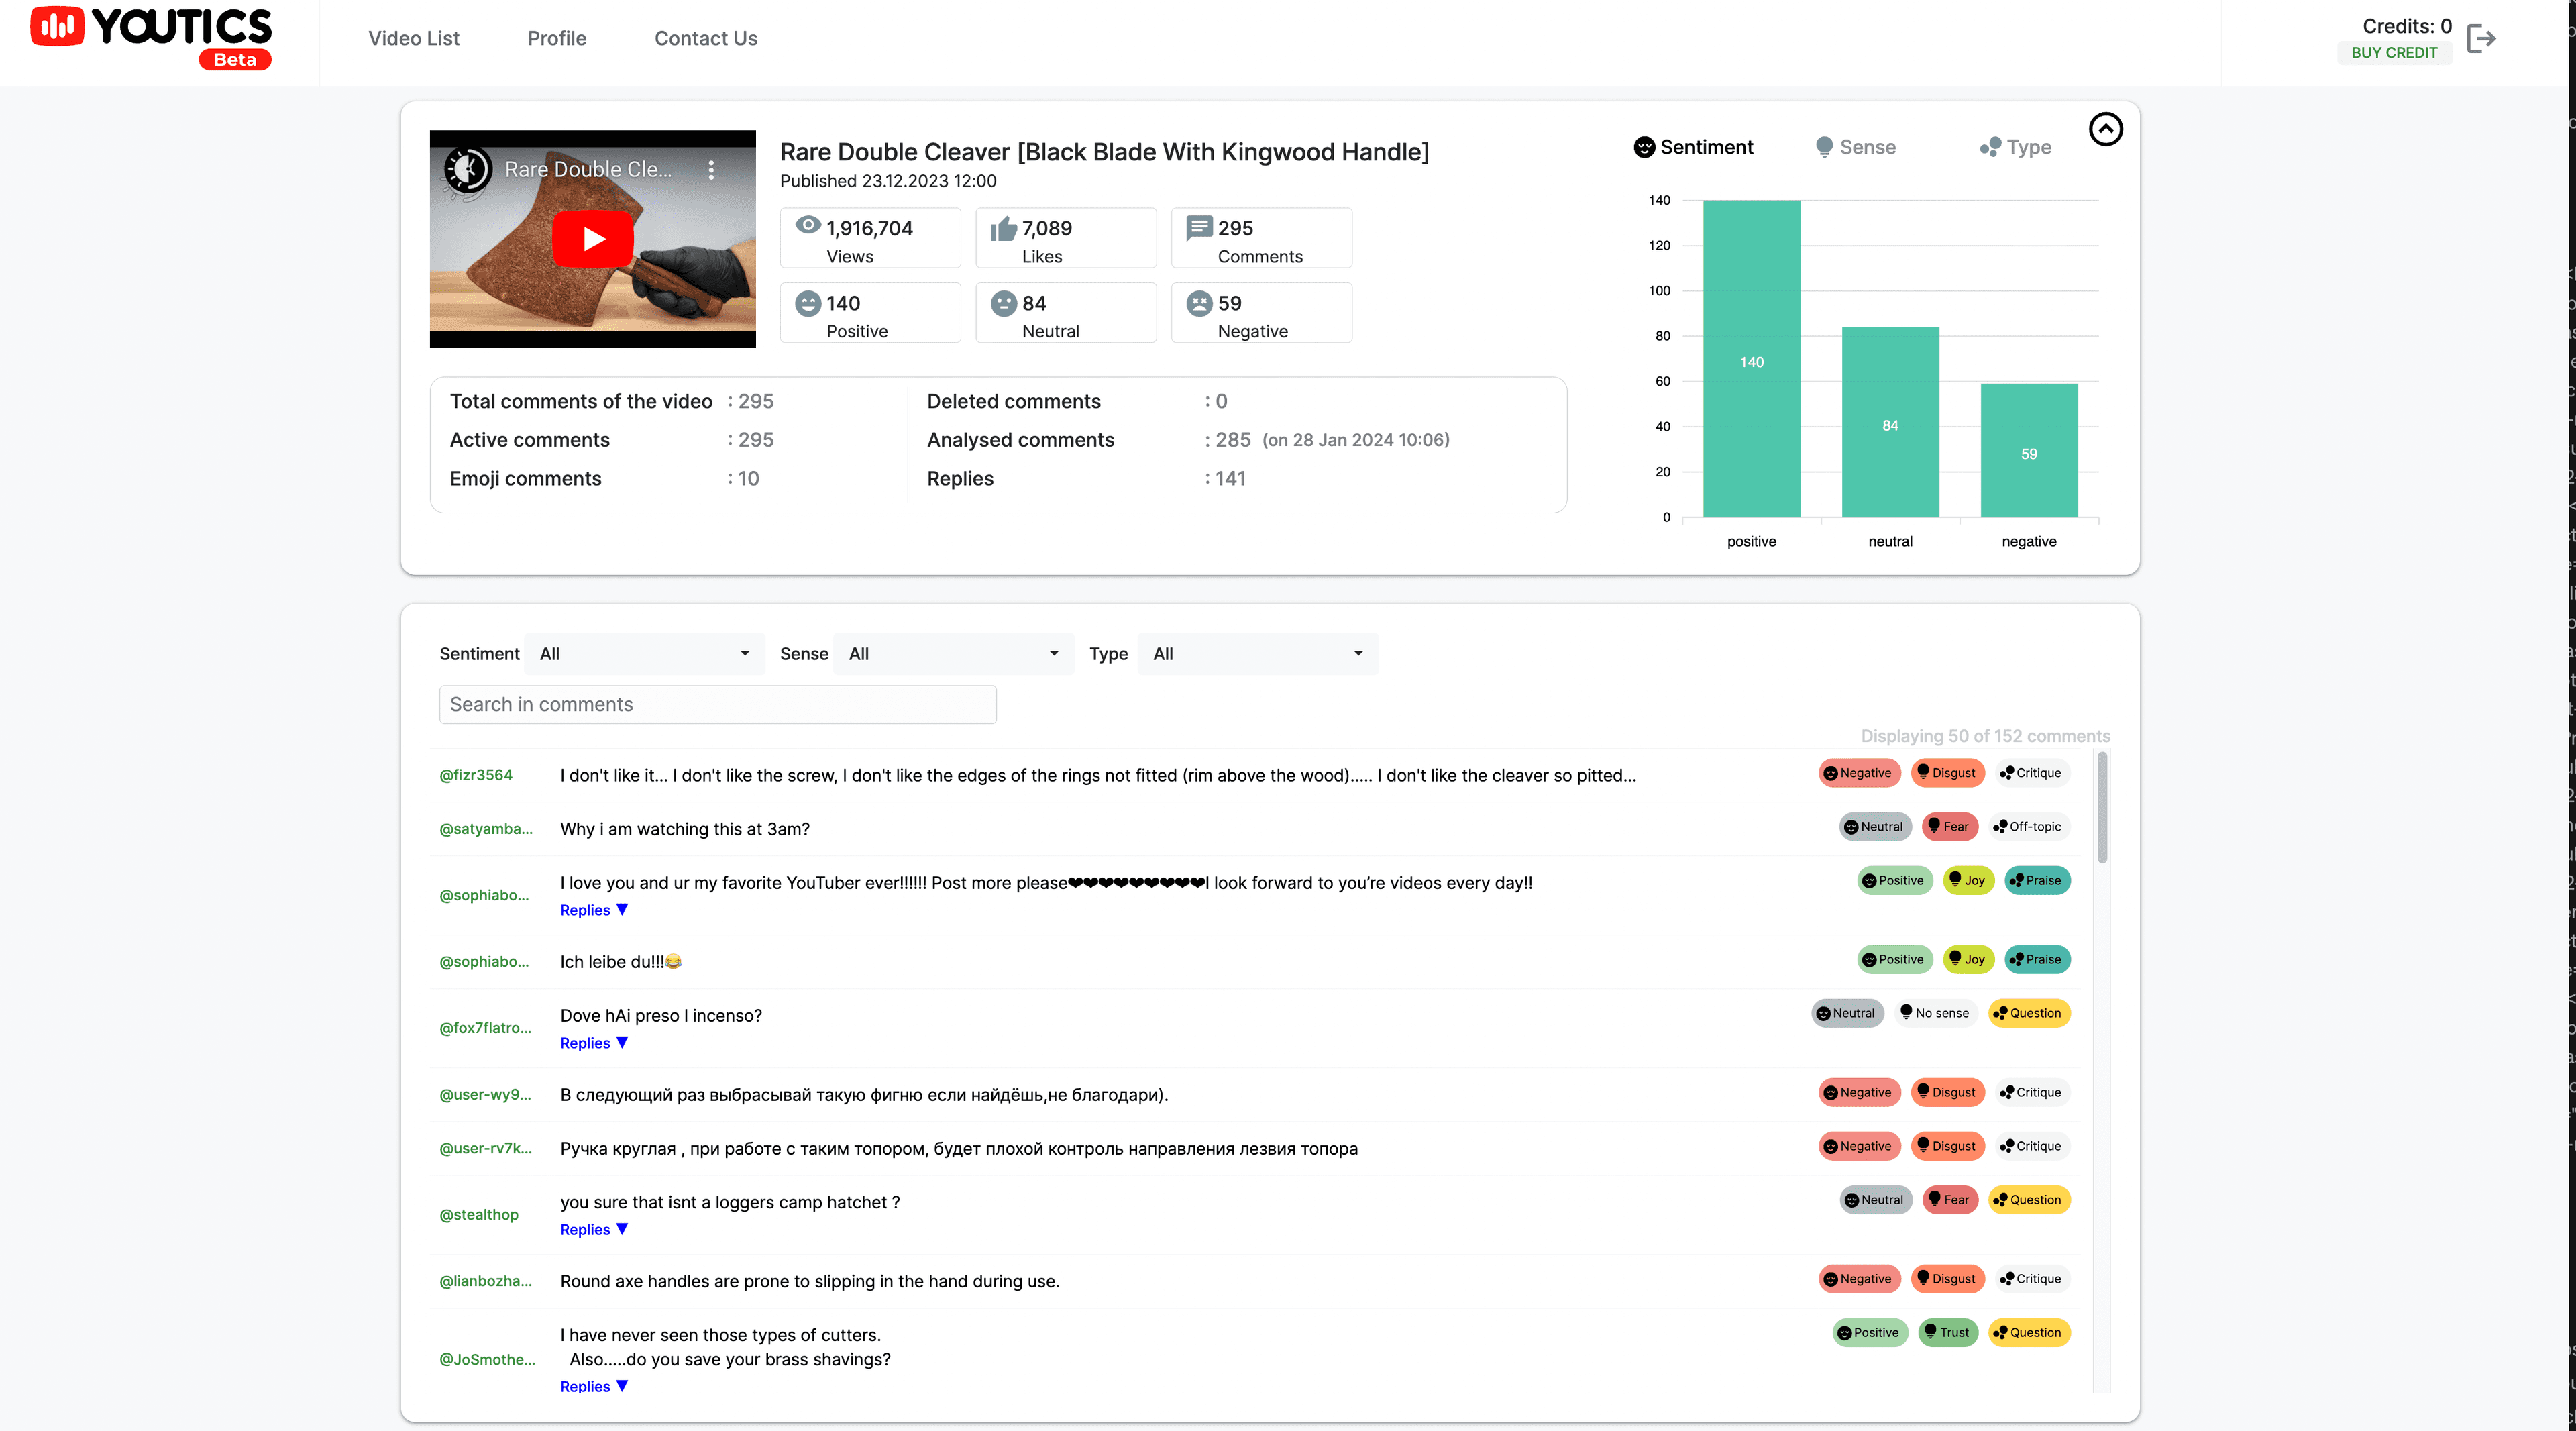Open the Sense filter dropdown
2576x1431 pixels.
click(x=953, y=654)
